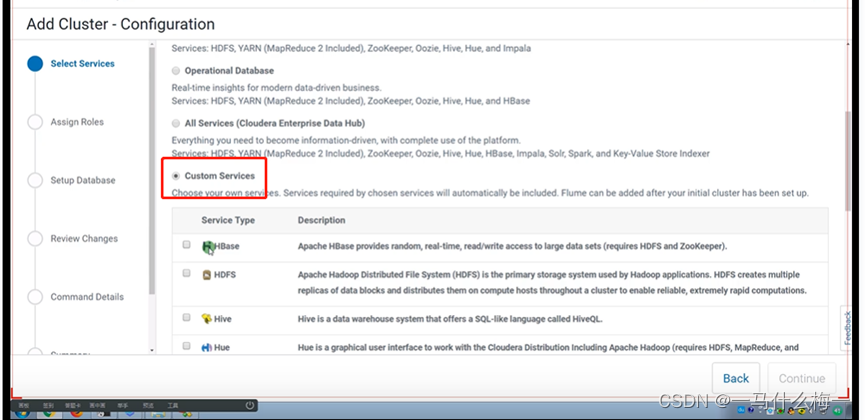
Task: Click the wizard sidebar scrollbar thumb
Action: point(152,171)
